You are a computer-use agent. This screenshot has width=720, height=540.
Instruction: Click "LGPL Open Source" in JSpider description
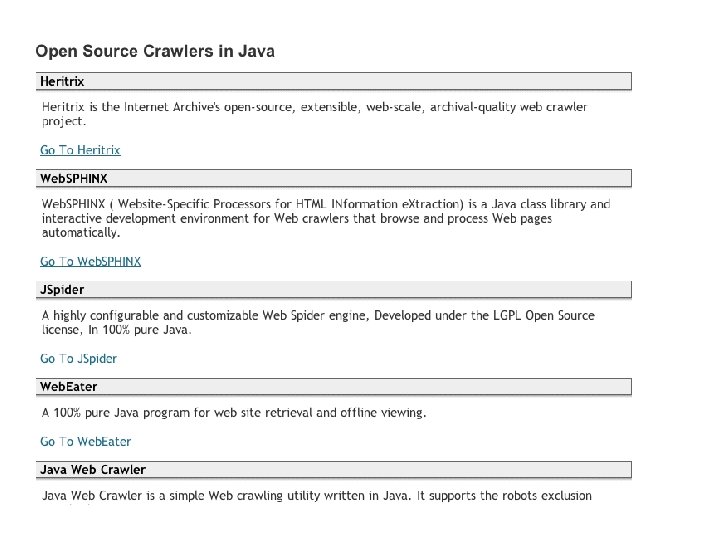point(541,315)
